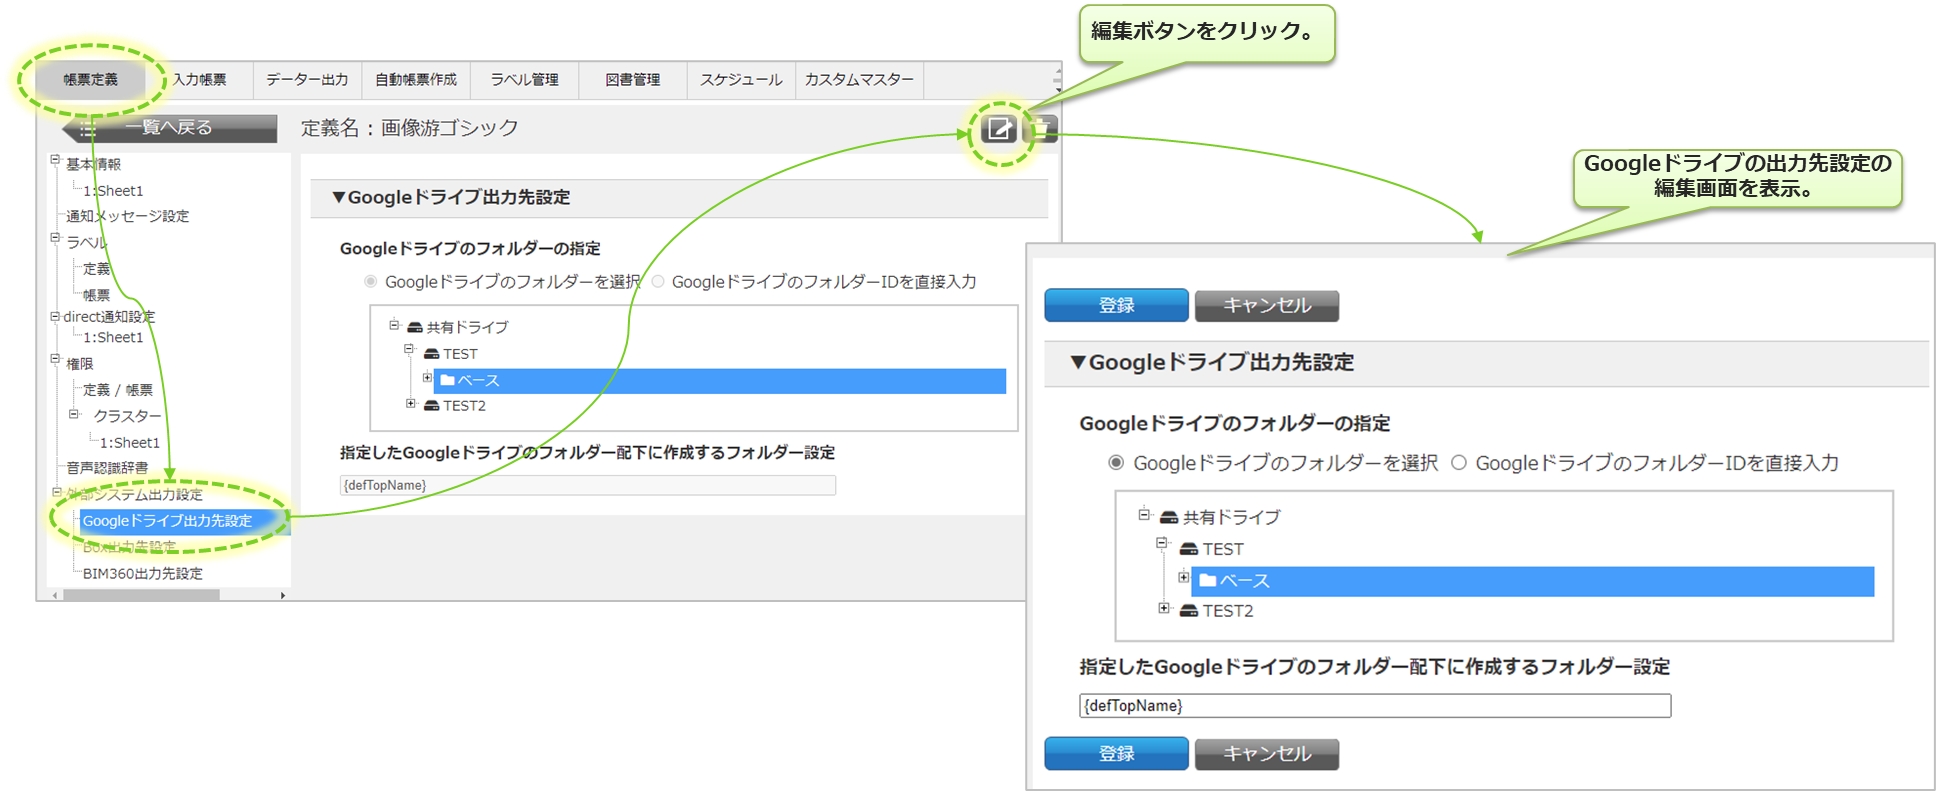Select TEST2 row label in edit screen

(x=1228, y=610)
